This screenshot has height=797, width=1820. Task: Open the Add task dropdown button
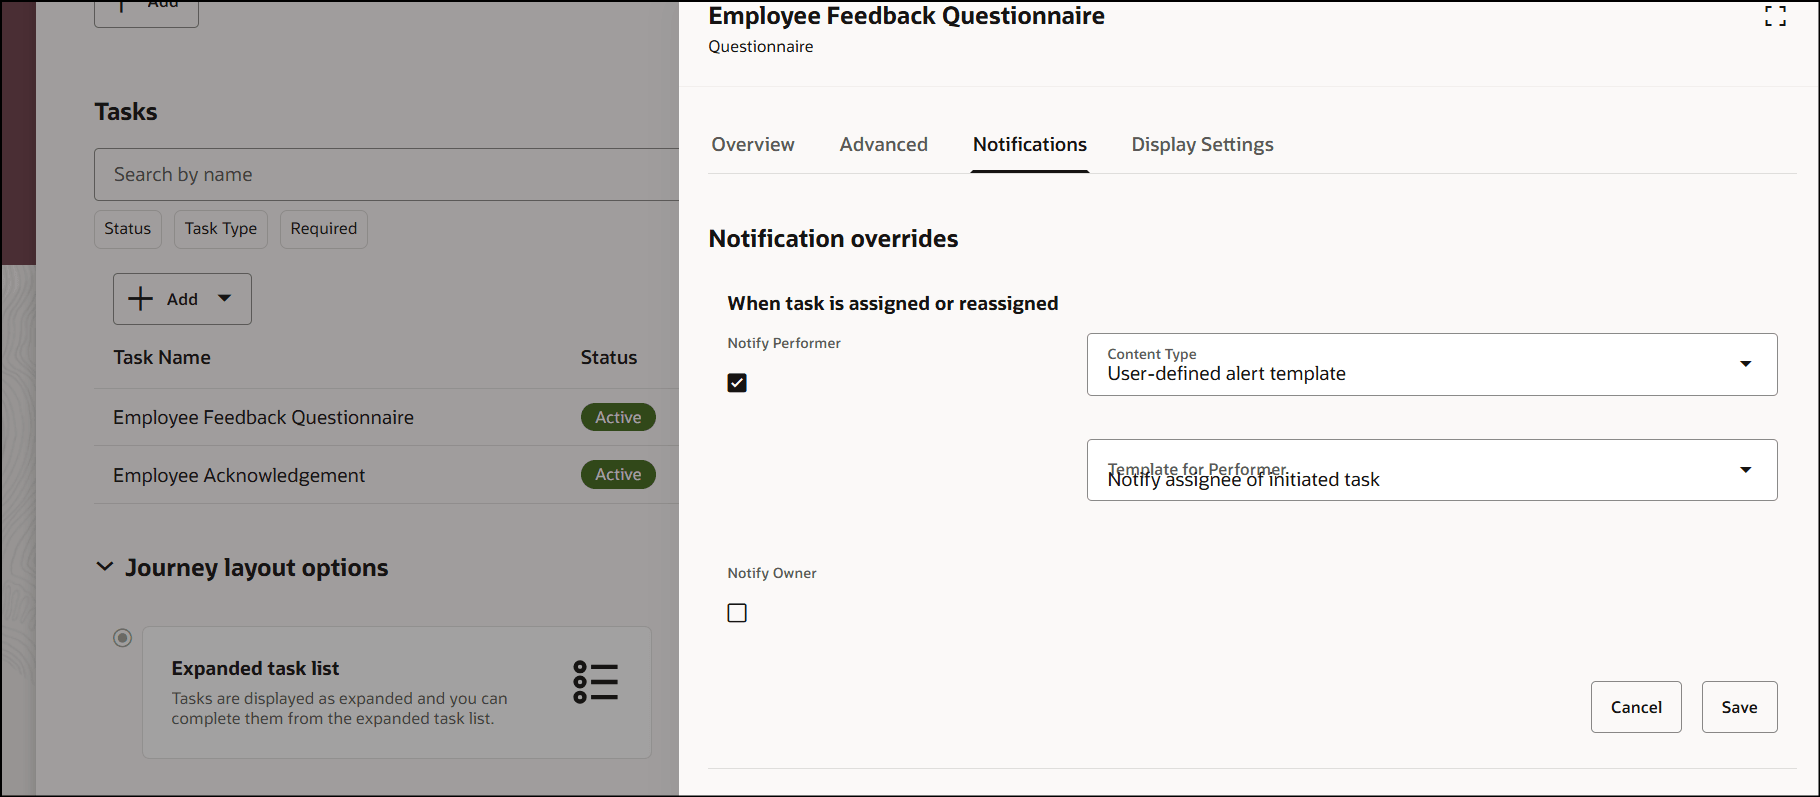coord(182,299)
